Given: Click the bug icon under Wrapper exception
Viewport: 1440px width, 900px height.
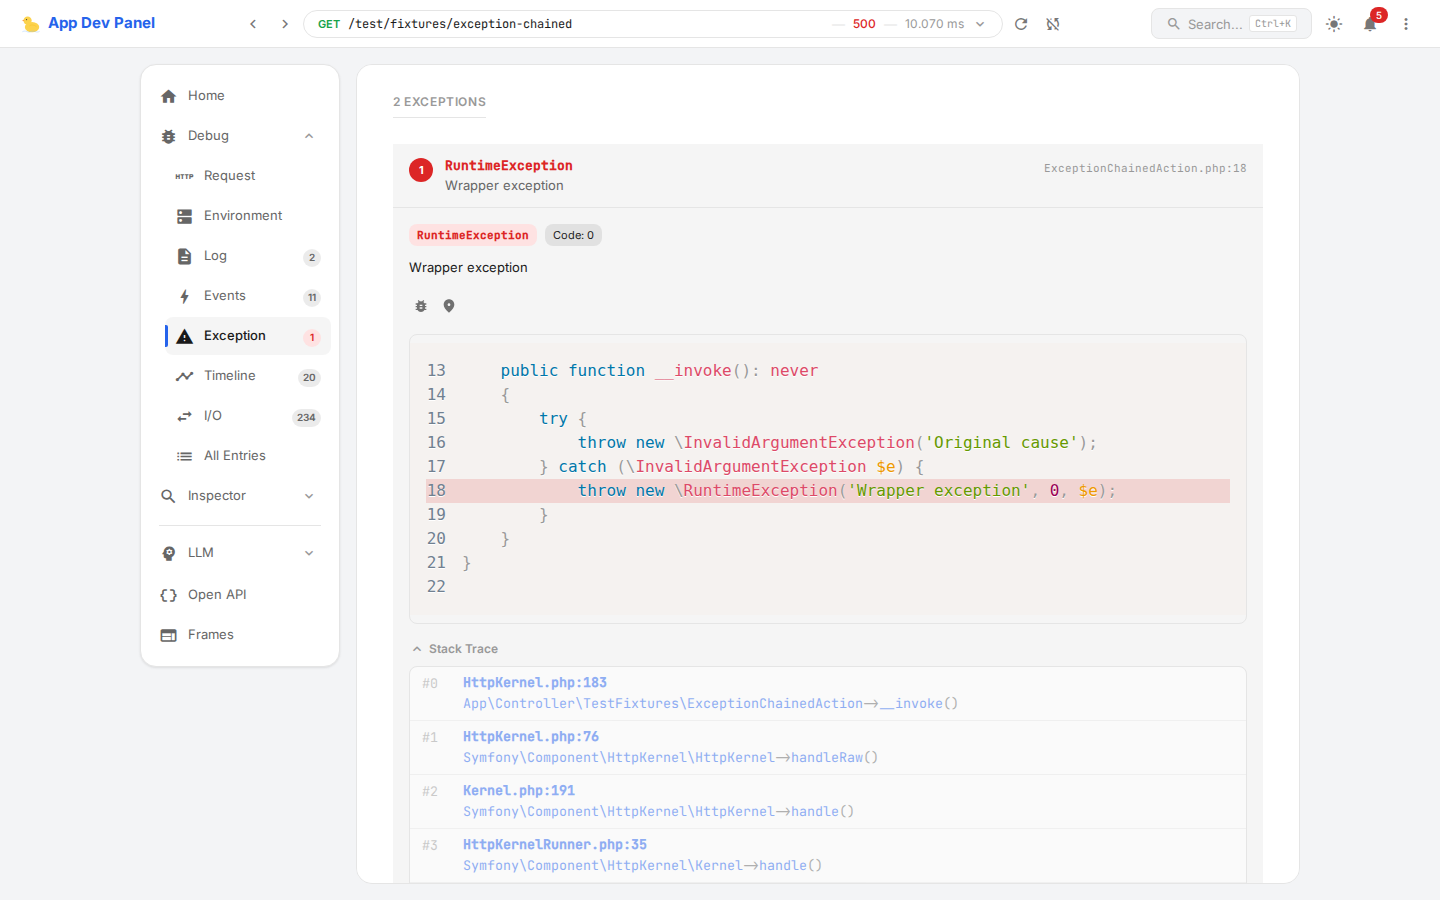Looking at the screenshot, I should [421, 306].
